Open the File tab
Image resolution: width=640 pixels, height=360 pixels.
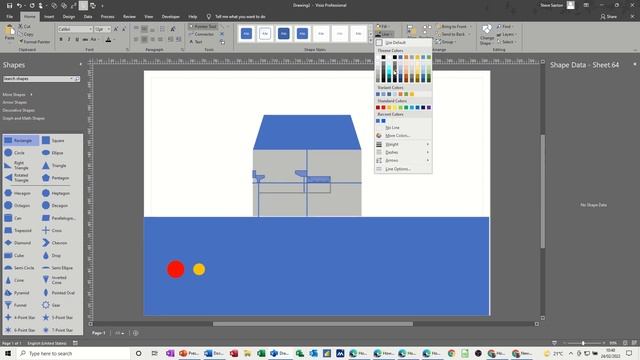[x=9, y=17]
